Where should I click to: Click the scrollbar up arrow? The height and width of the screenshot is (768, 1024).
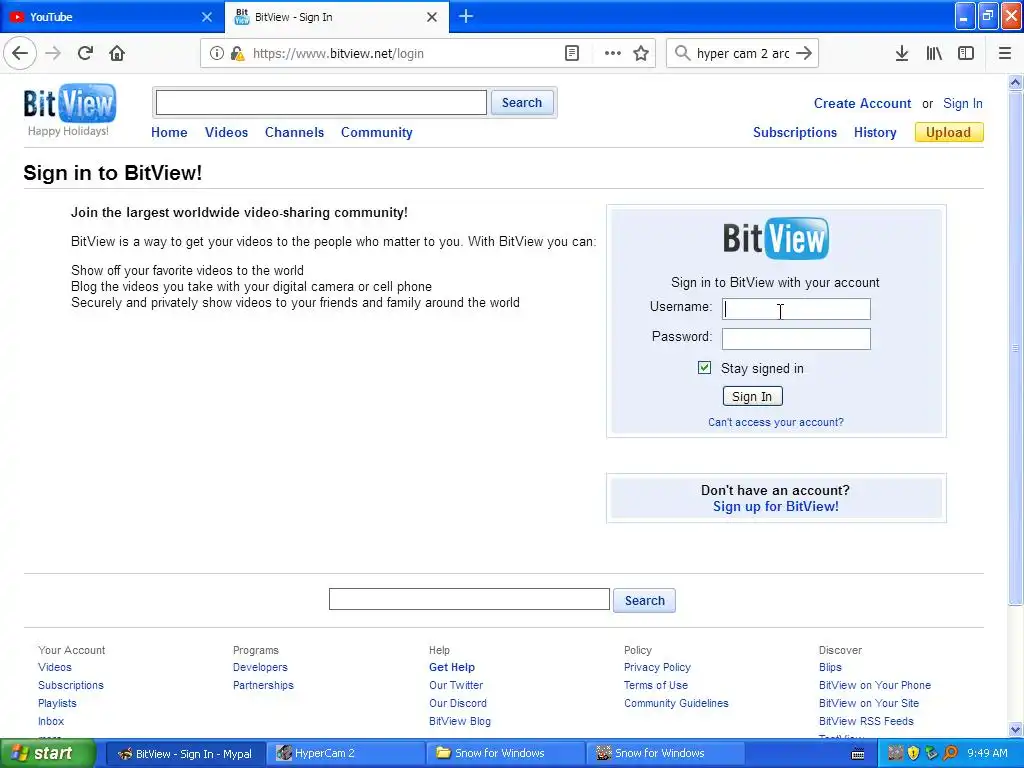tap(1016, 82)
